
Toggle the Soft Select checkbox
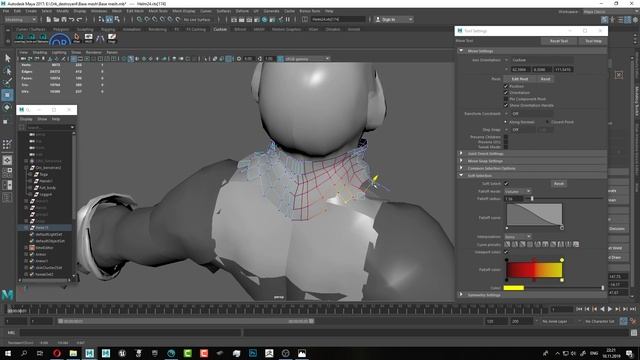(x=506, y=184)
